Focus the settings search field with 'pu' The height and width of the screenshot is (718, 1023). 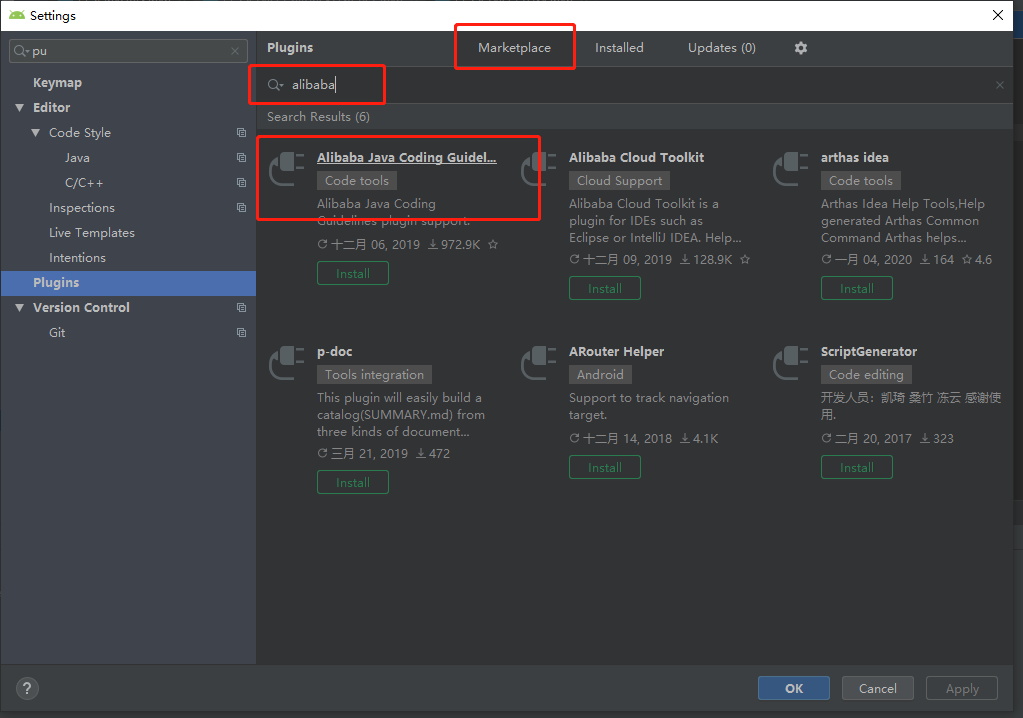click(x=129, y=51)
